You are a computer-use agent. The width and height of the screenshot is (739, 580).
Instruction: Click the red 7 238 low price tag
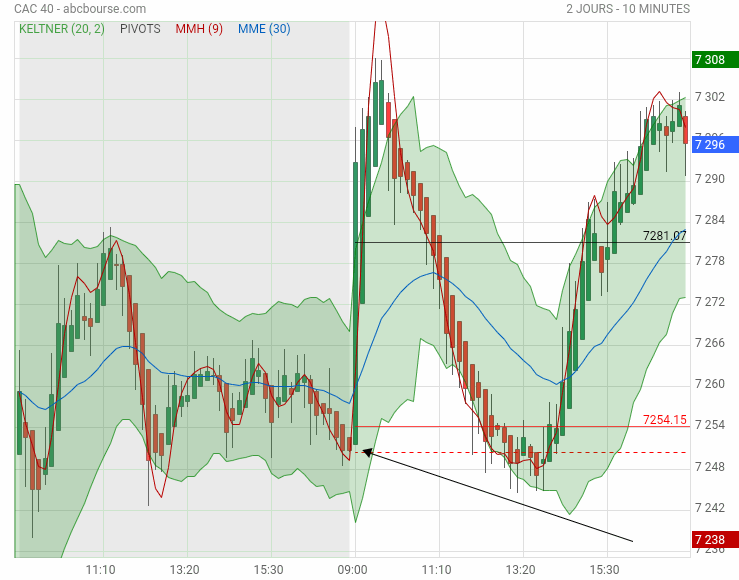coord(715,539)
